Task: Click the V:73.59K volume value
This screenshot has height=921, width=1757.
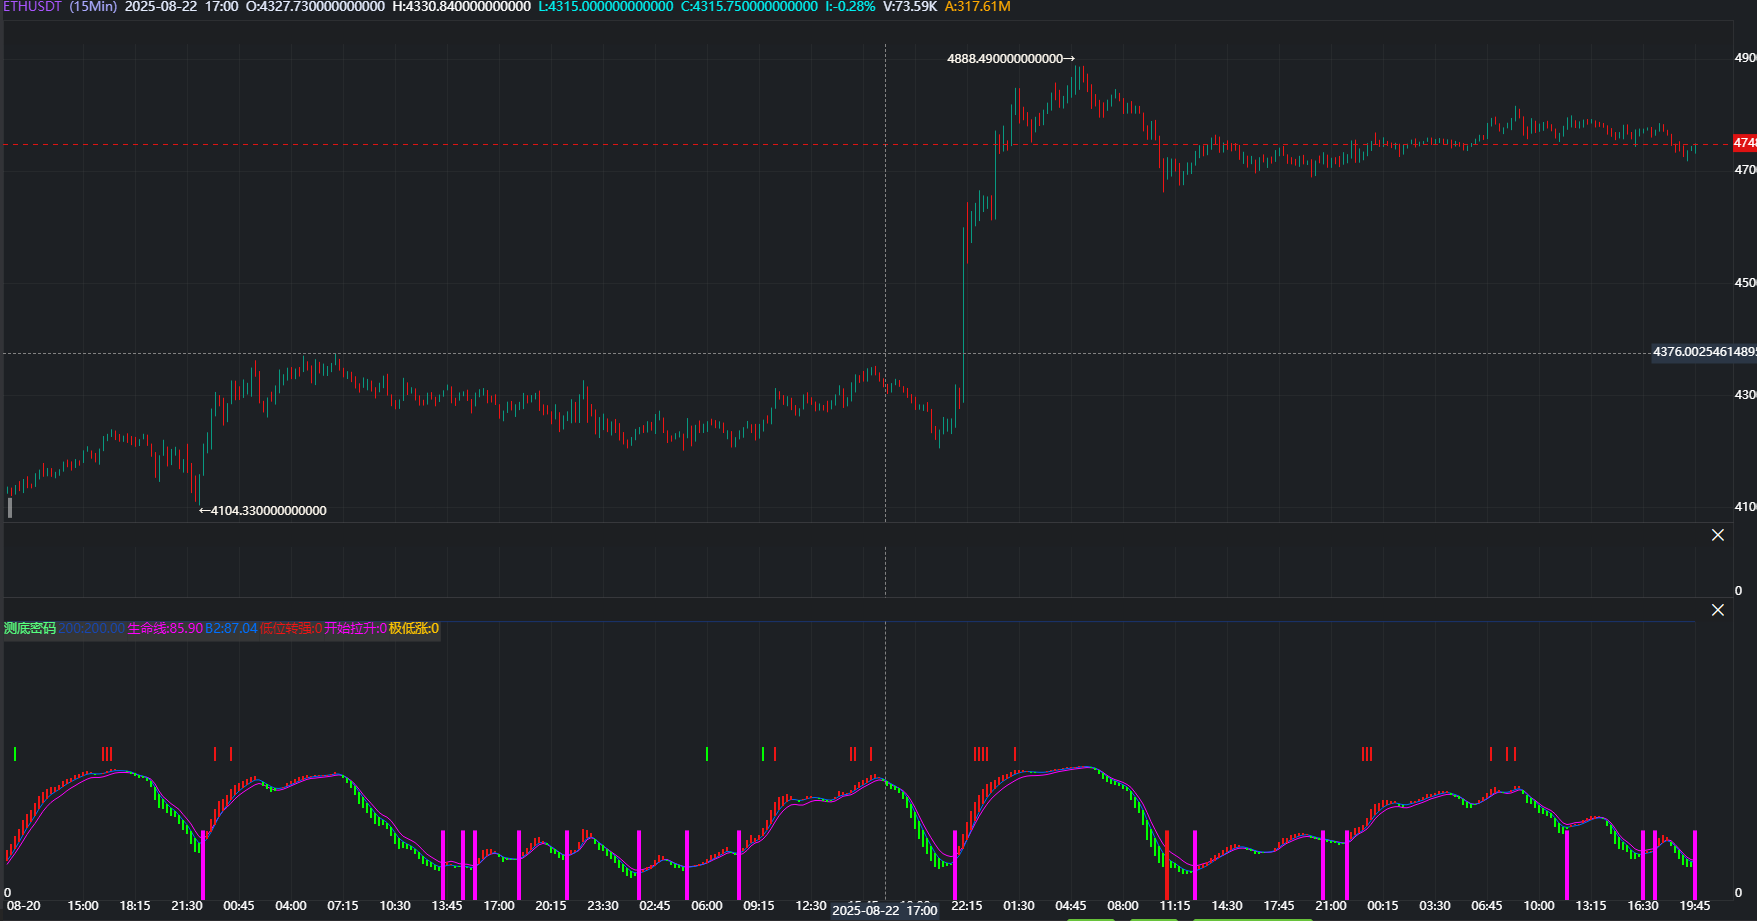Action: point(910,7)
